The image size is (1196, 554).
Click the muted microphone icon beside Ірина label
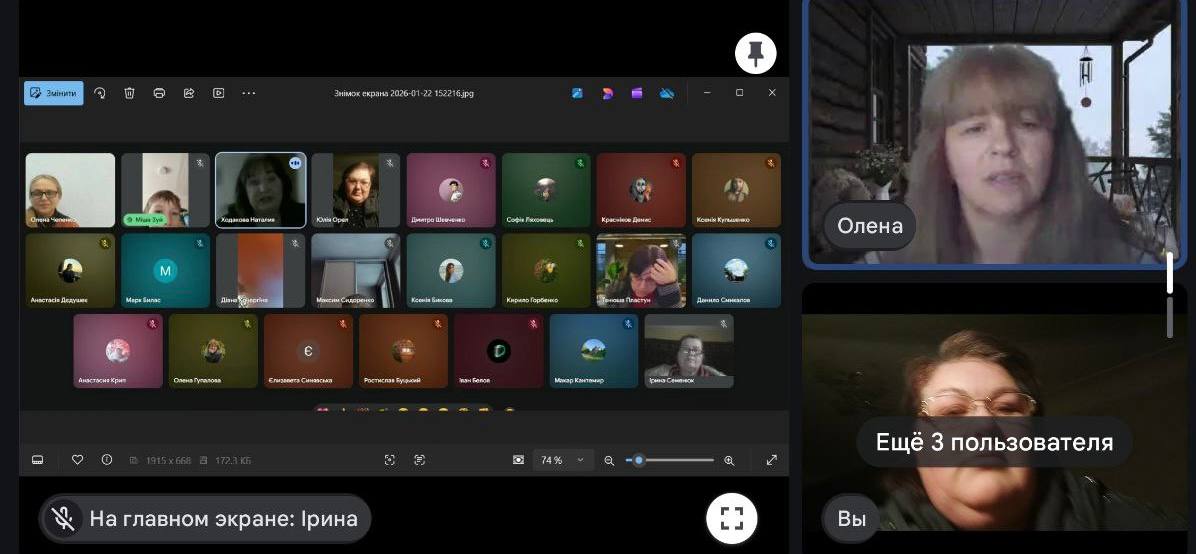coord(64,518)
